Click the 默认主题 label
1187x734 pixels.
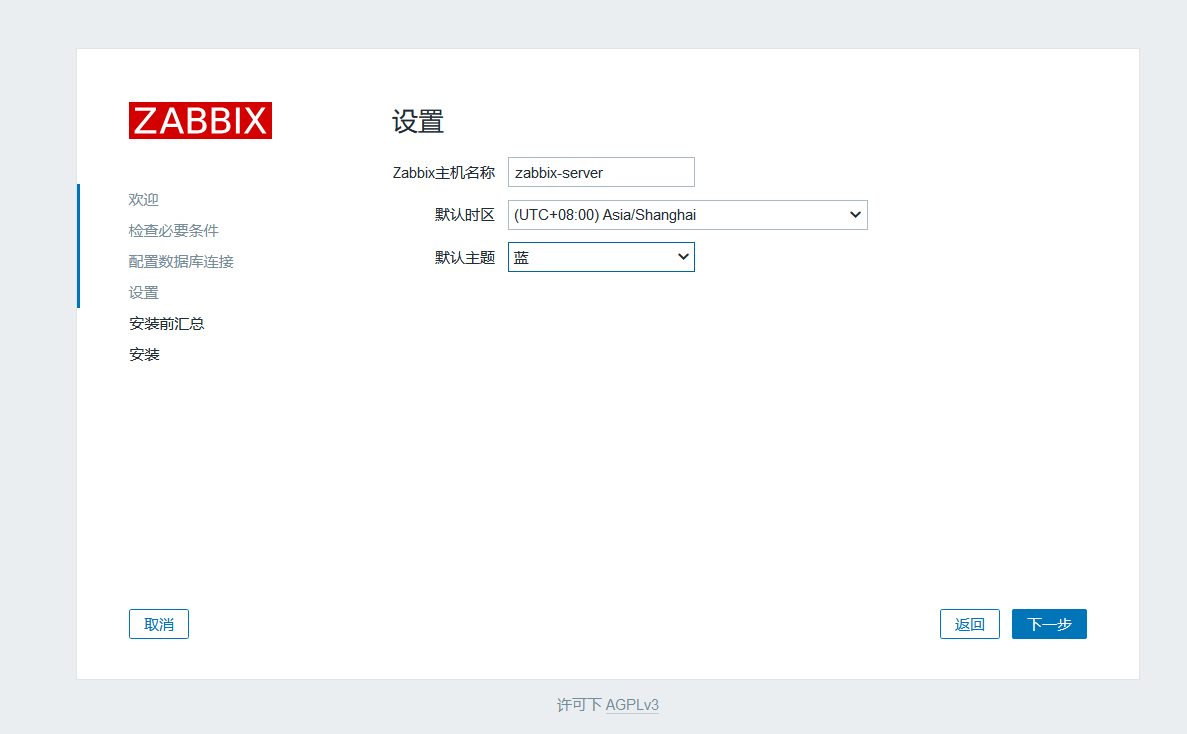click(465, 258)
